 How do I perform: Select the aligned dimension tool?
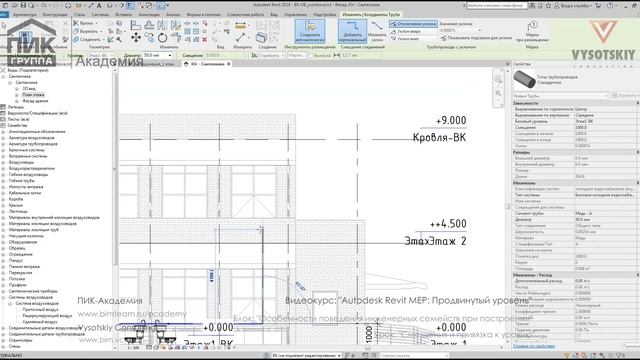[x=241, y=38]
